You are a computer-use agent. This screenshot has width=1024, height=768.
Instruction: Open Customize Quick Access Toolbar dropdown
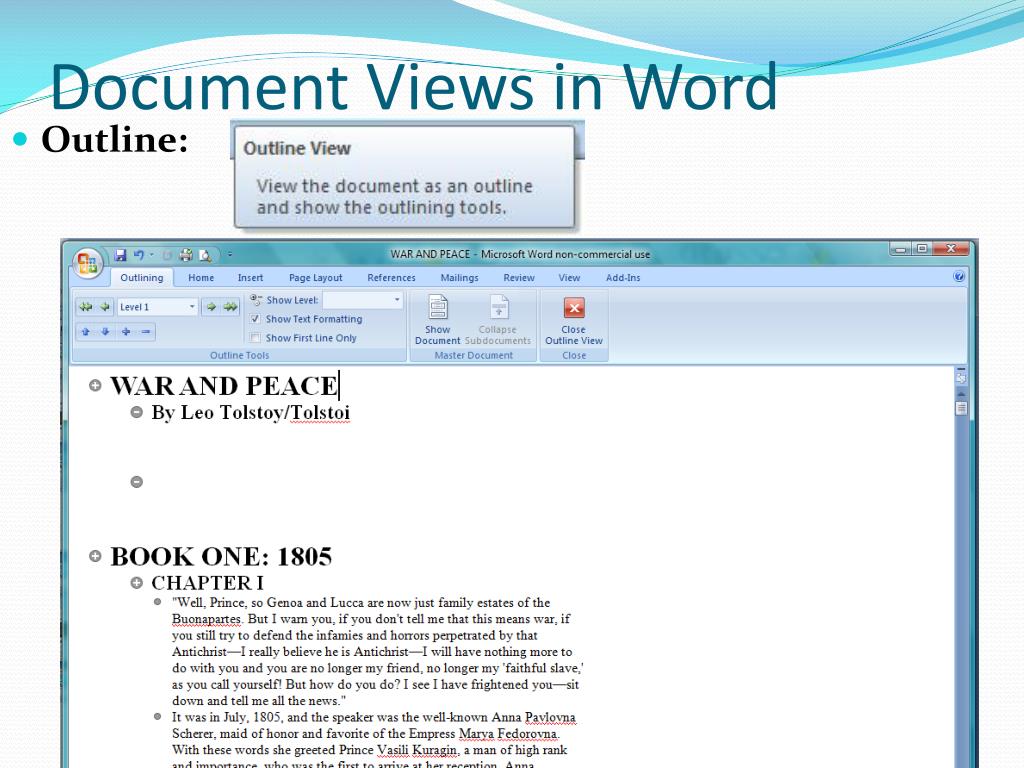point(230,255)
